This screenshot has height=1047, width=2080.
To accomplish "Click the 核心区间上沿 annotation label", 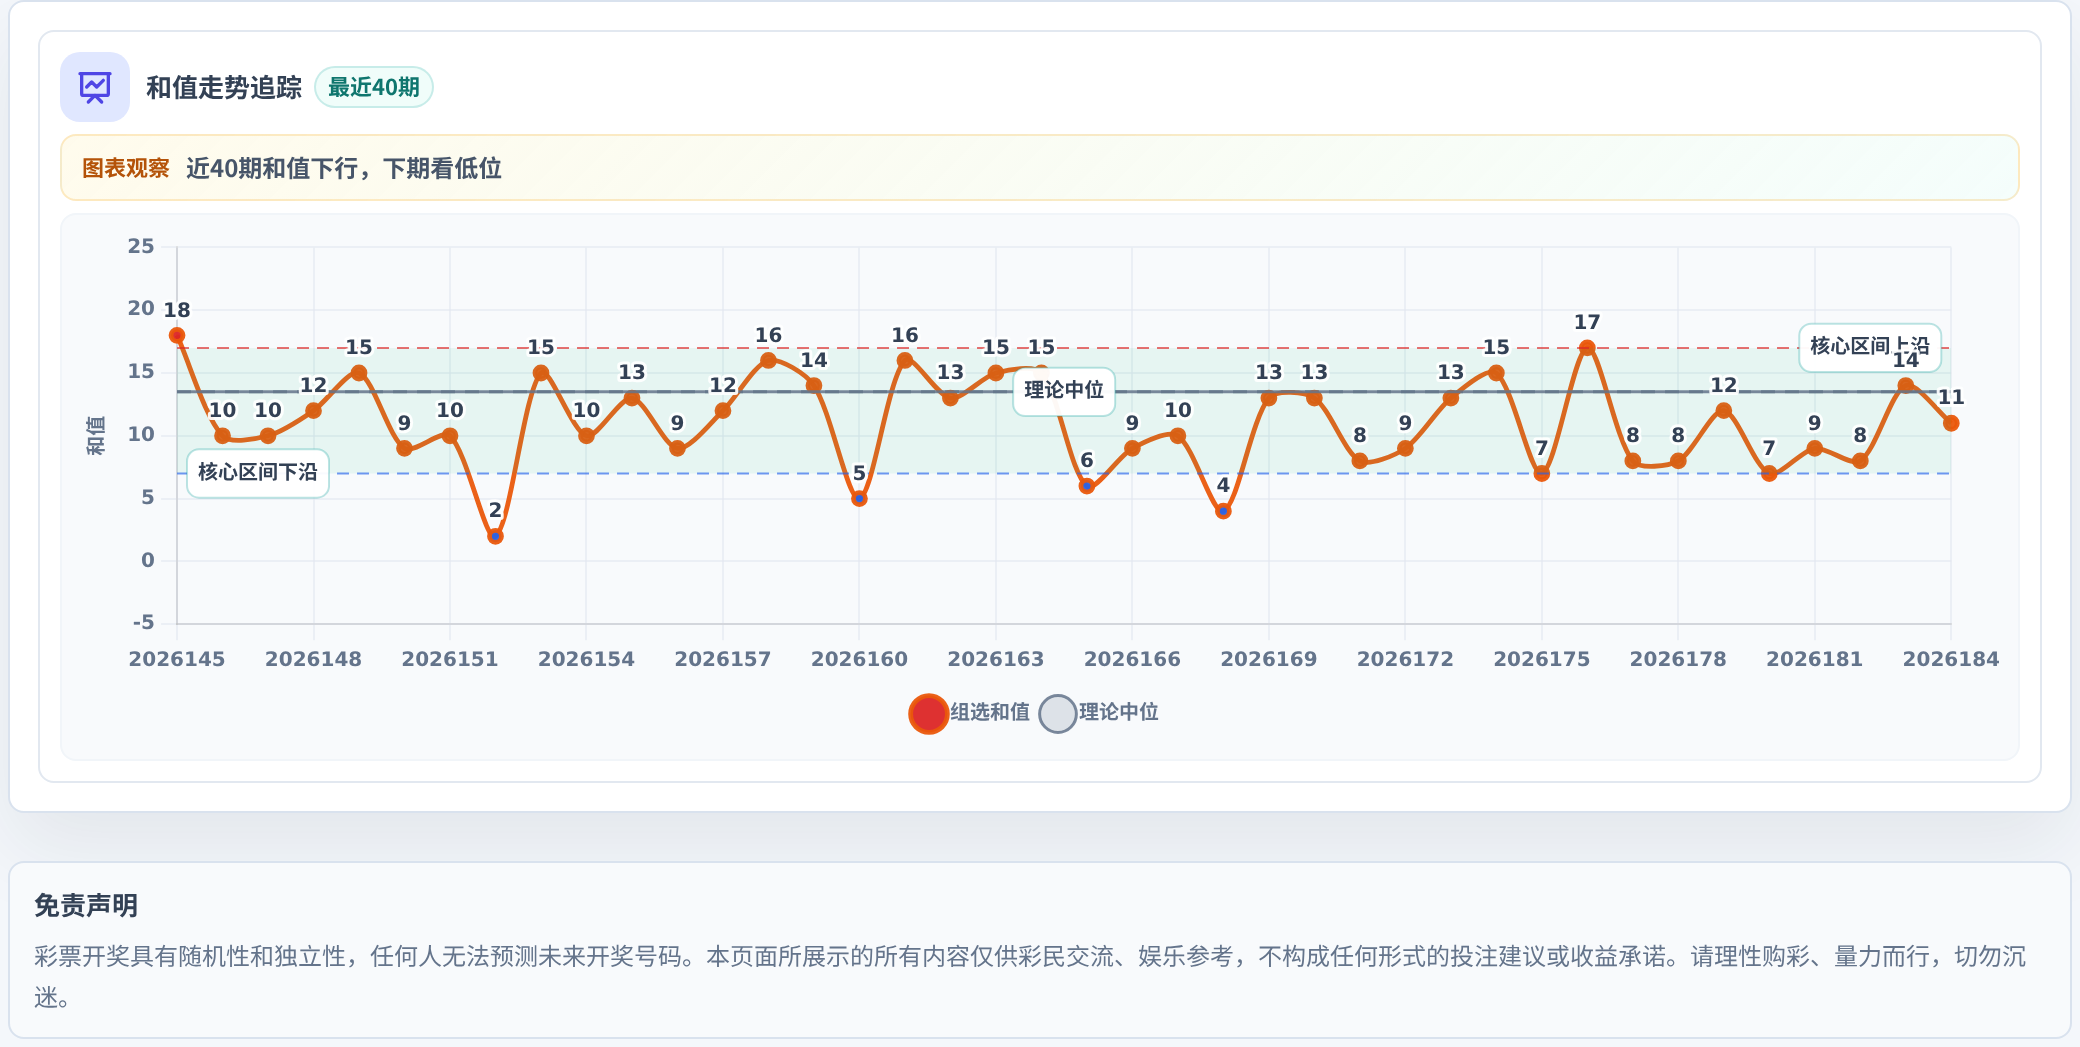I will point(1869,347).
